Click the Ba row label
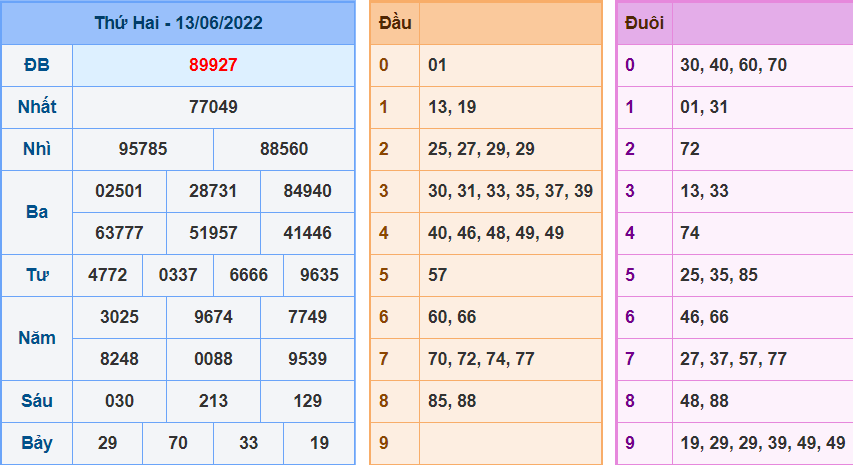853x465 pixels. tap(37, 212)
